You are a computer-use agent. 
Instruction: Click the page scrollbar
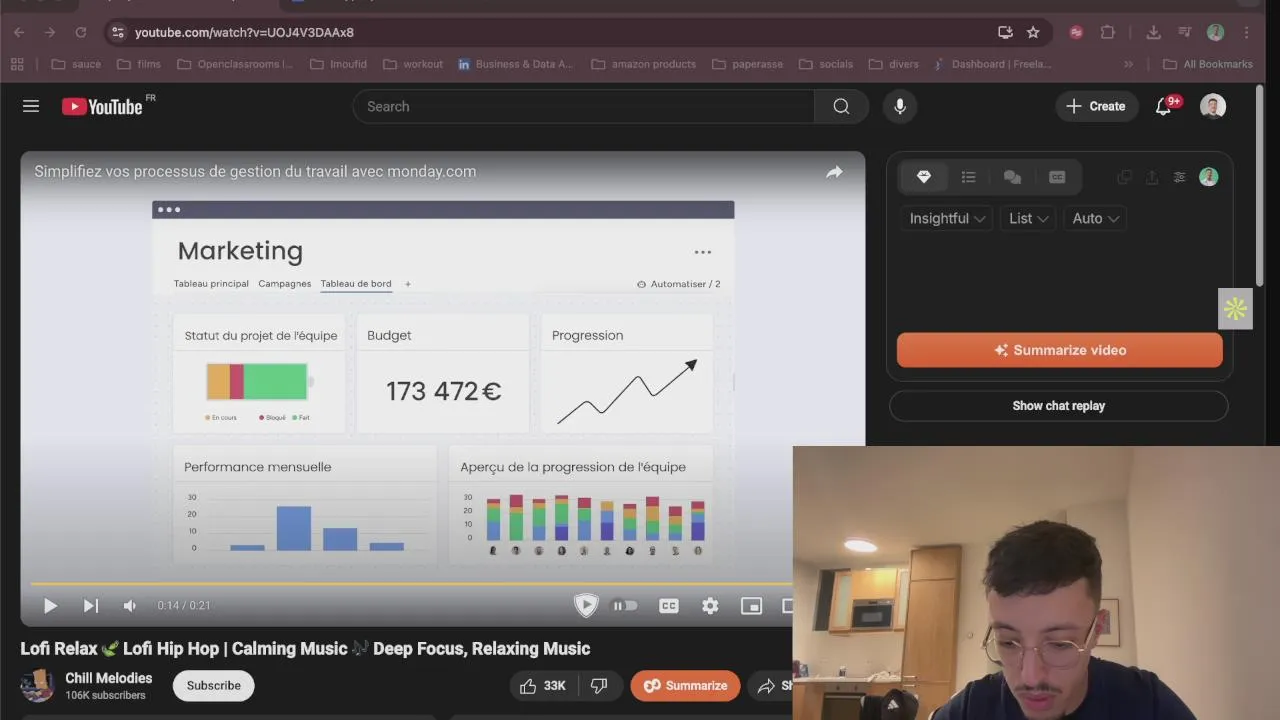coord(1259,185)
